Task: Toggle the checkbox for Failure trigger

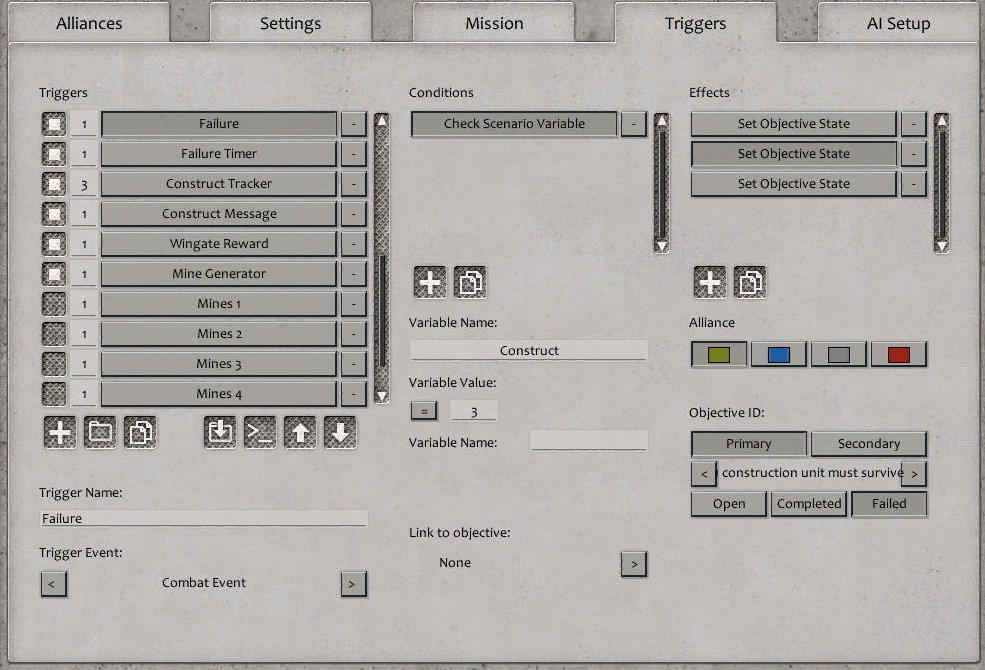Action: (54, 124)
